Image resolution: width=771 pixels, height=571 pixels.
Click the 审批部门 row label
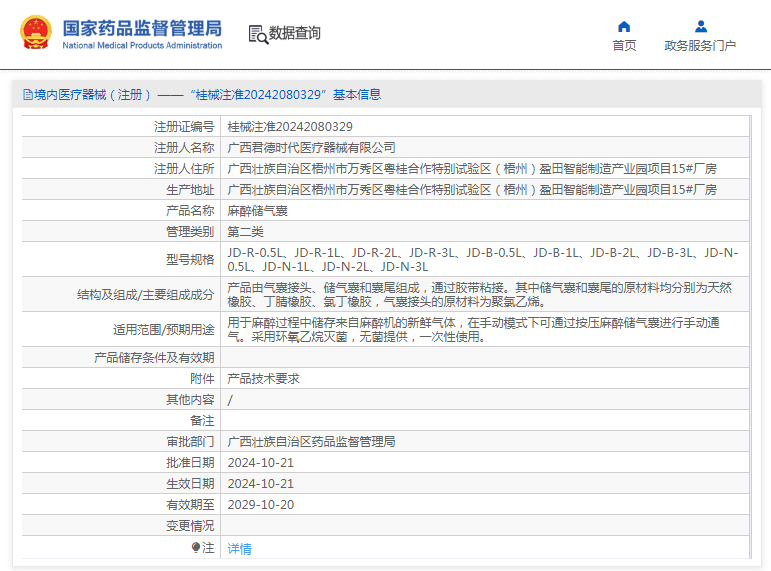pyautogui.click(x=190, y=442)
